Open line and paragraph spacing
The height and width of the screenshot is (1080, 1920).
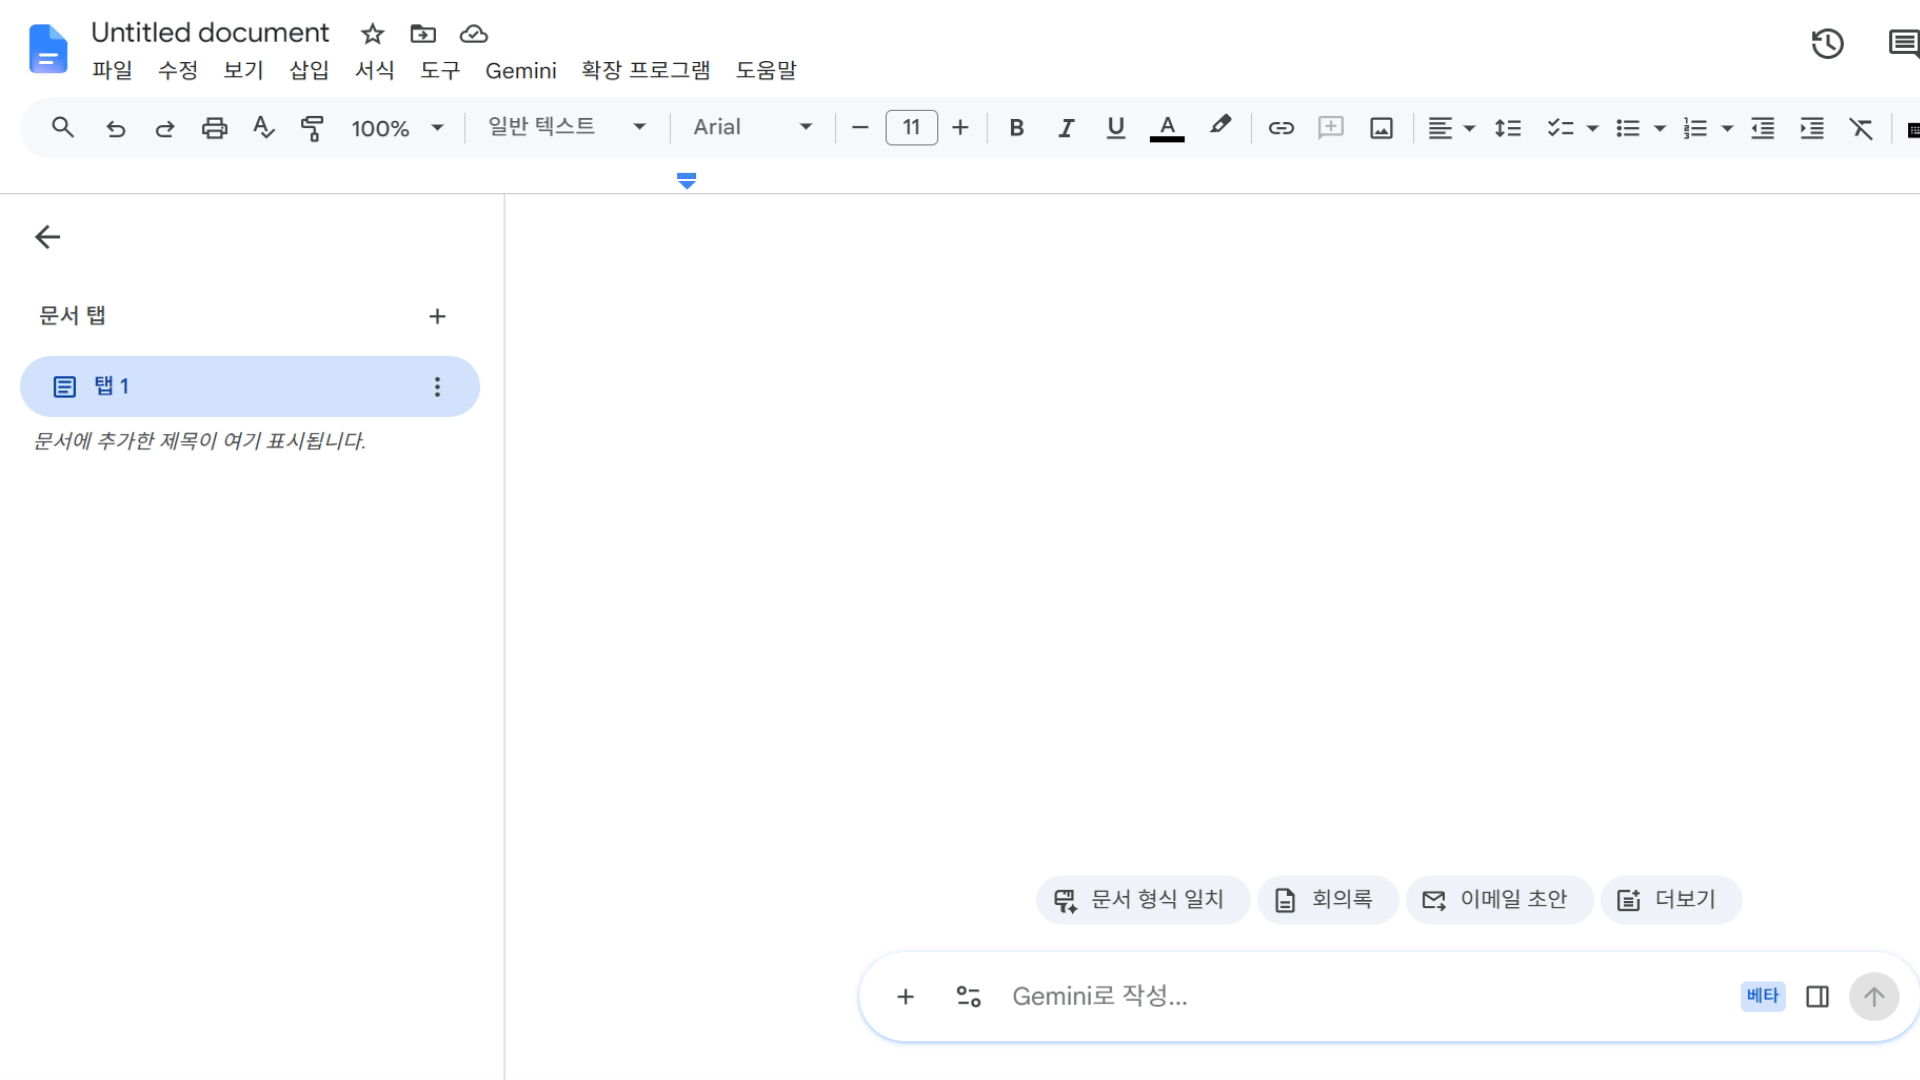(x=1508, y=128)
